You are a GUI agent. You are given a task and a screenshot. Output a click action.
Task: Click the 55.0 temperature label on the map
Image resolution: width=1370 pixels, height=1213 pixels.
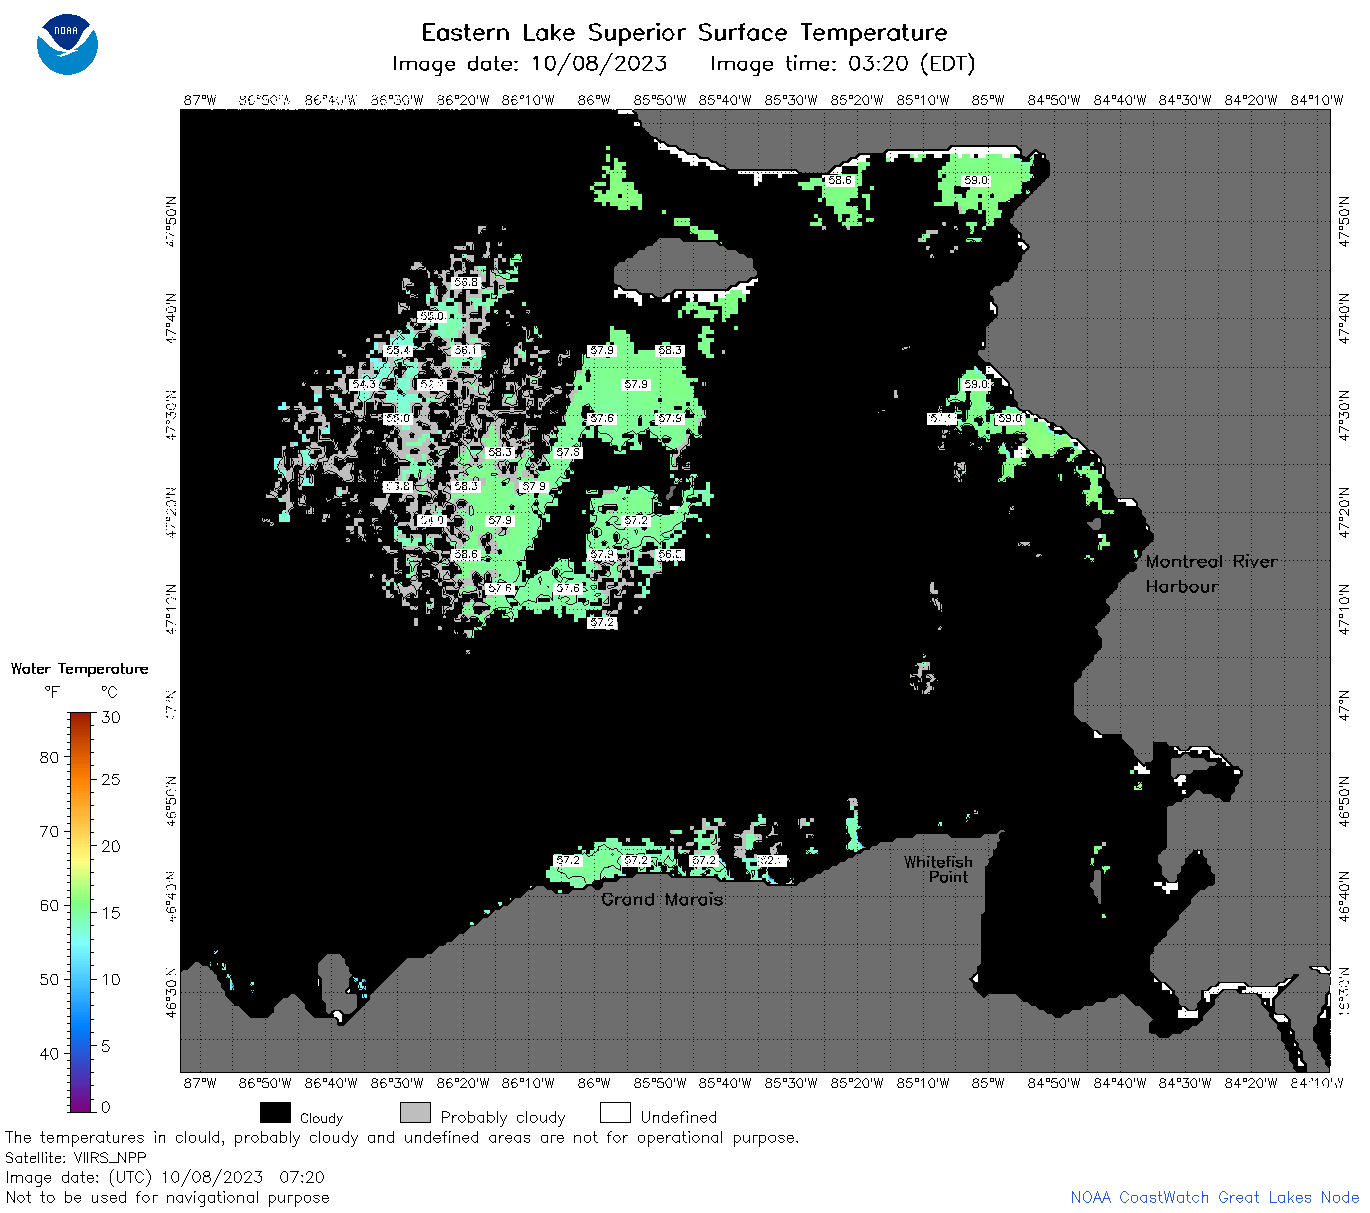tap(431, 316)
